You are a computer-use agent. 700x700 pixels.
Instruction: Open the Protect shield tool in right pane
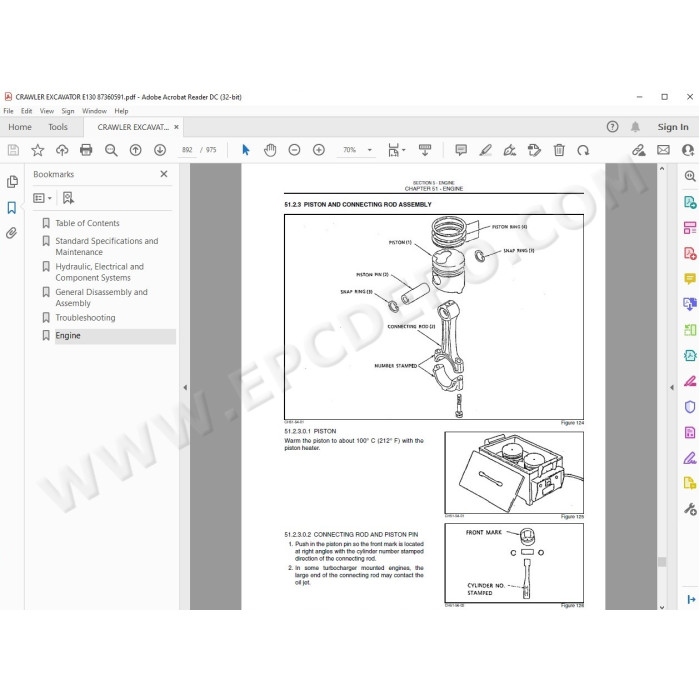(x=690, y=407)
